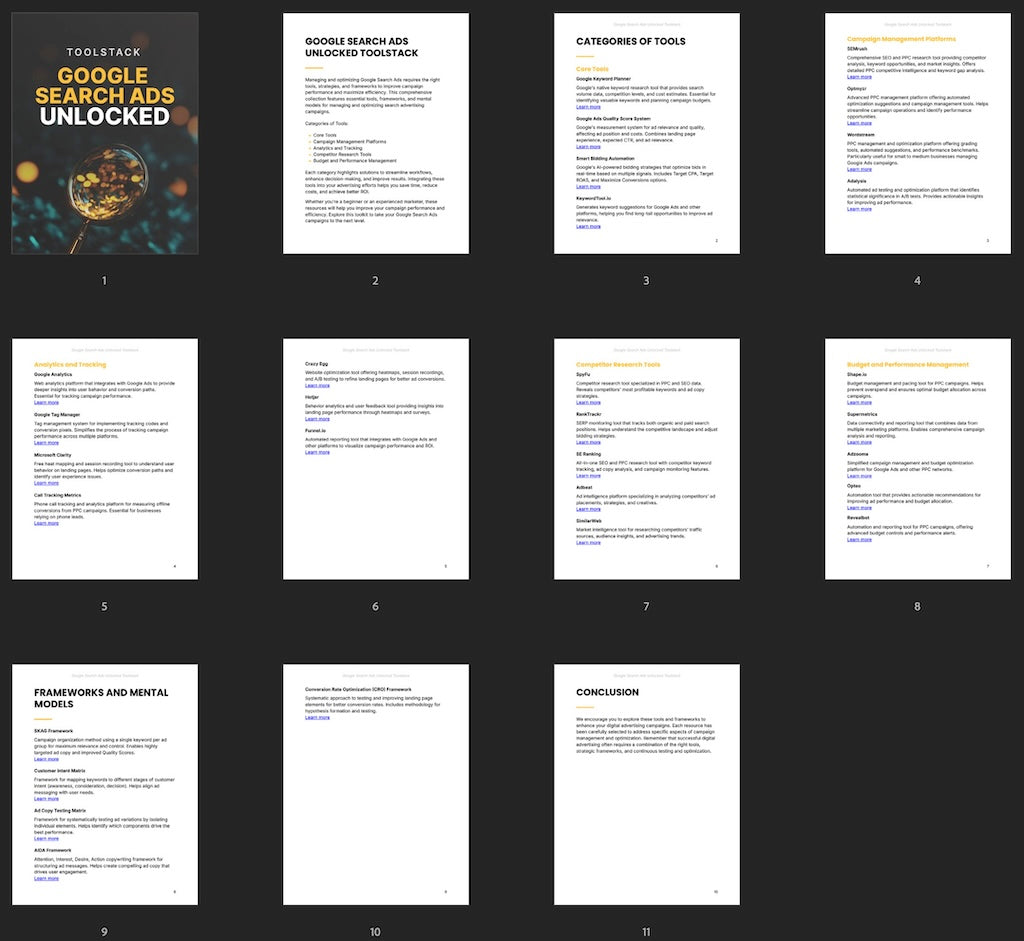Click the page number 6 label
1024x941 pixels.
[375, 607]
